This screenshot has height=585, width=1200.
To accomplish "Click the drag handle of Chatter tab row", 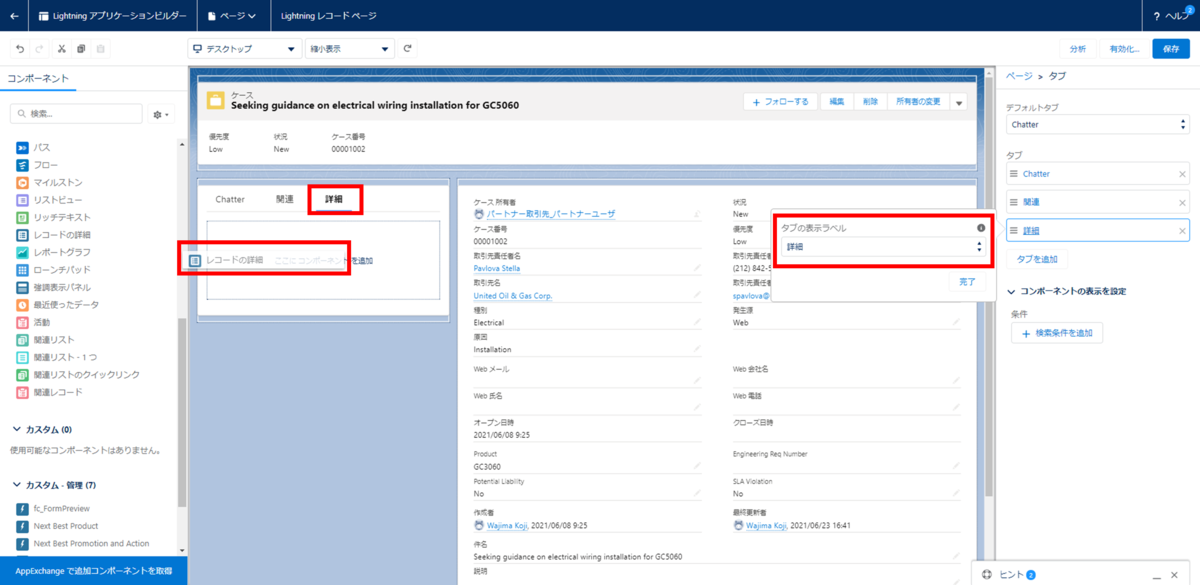I will coord(1014,174).
